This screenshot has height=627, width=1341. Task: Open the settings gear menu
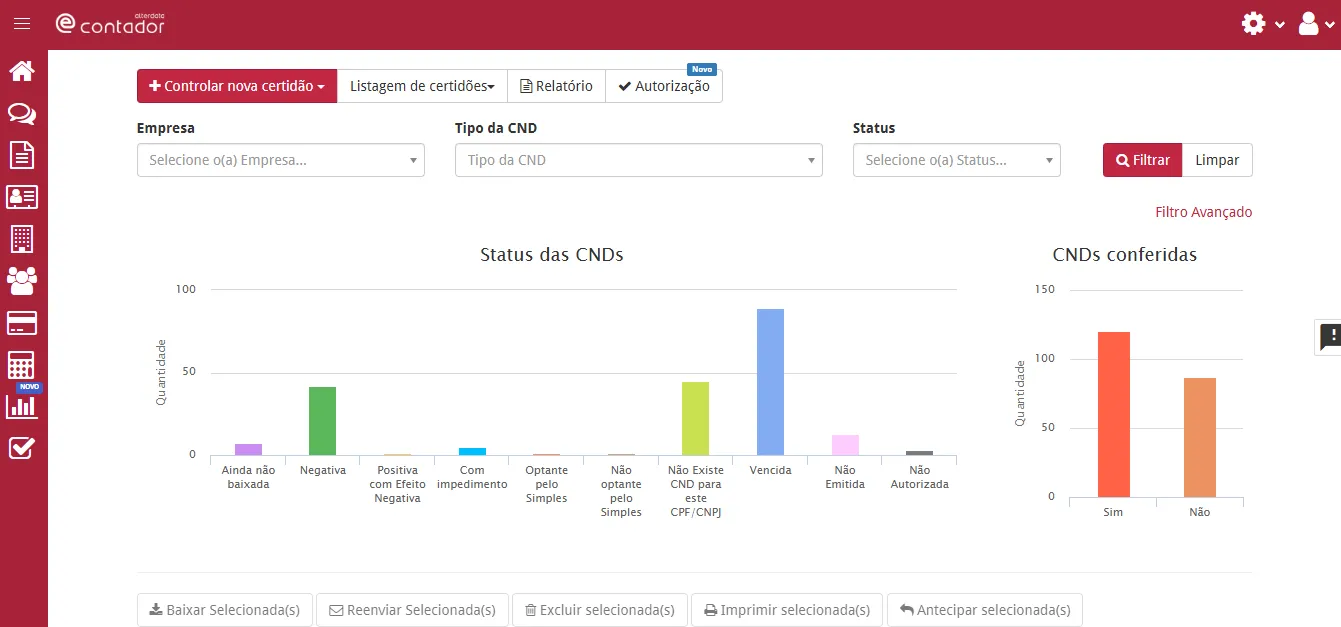pyautogui.click(x=1262, y=24)
